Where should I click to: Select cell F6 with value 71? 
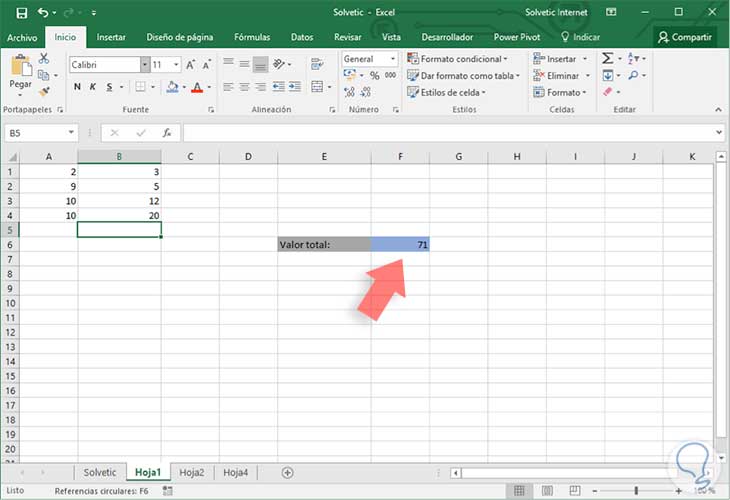click(x=400, y=244)
